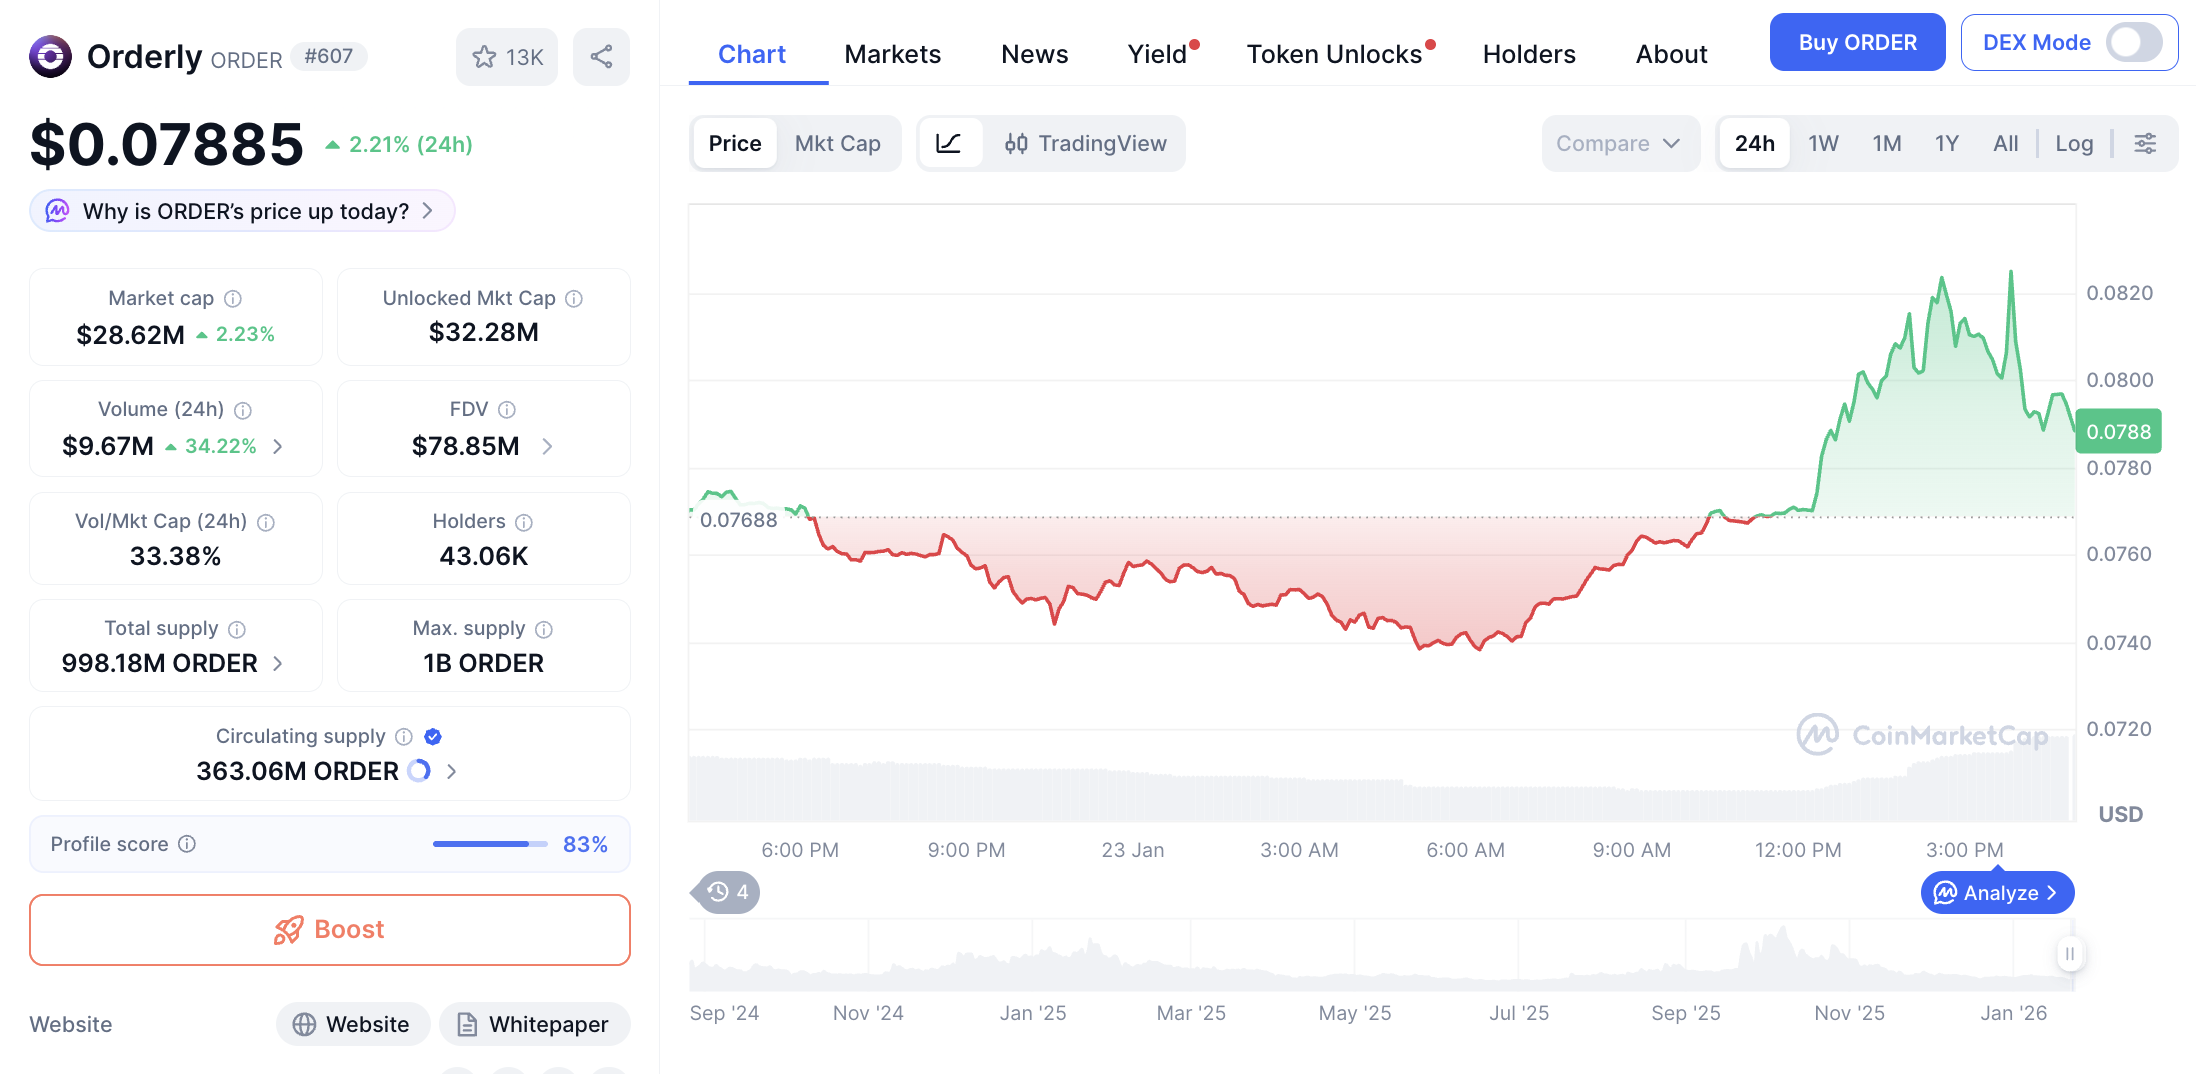Click the Market cap info icon
The width and height of the screenshot is (2196, 1074).
click(233, 299)
